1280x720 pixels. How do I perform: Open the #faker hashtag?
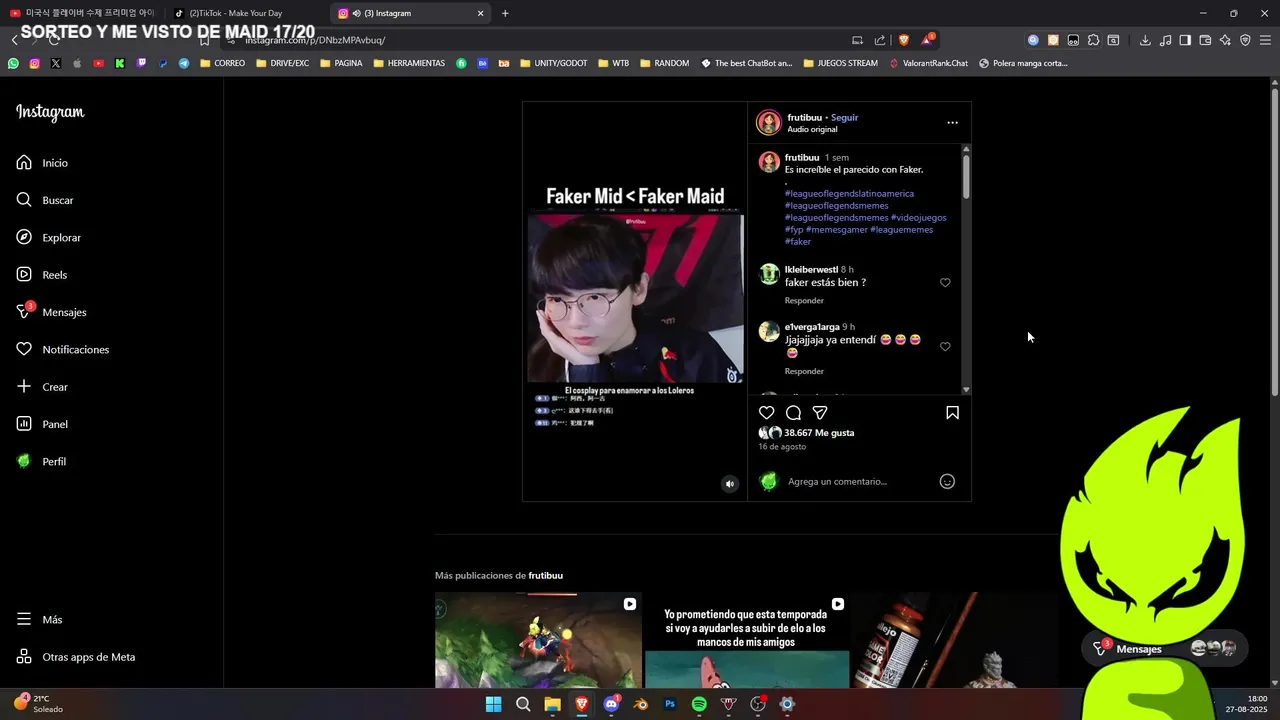[798, 241]
